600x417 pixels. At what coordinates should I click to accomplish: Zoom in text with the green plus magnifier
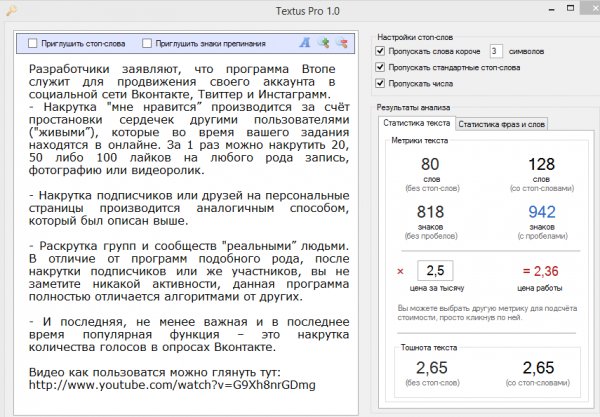pyautogui.click(x=324, y=42)
